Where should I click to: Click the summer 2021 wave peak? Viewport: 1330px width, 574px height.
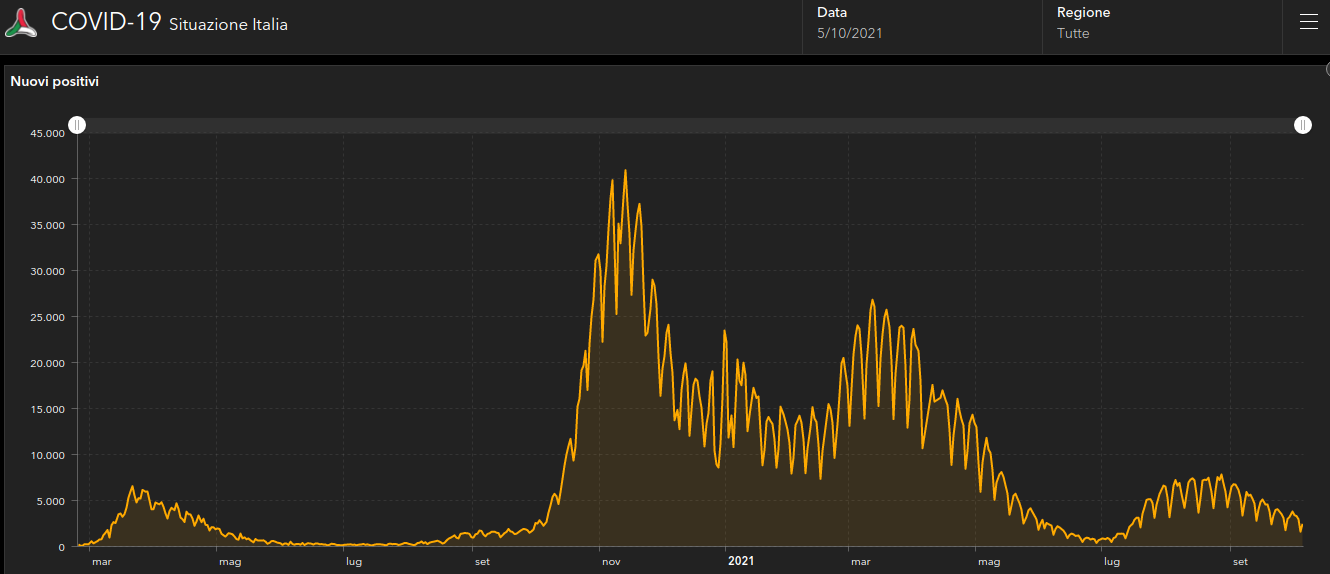click(1221, 475)
